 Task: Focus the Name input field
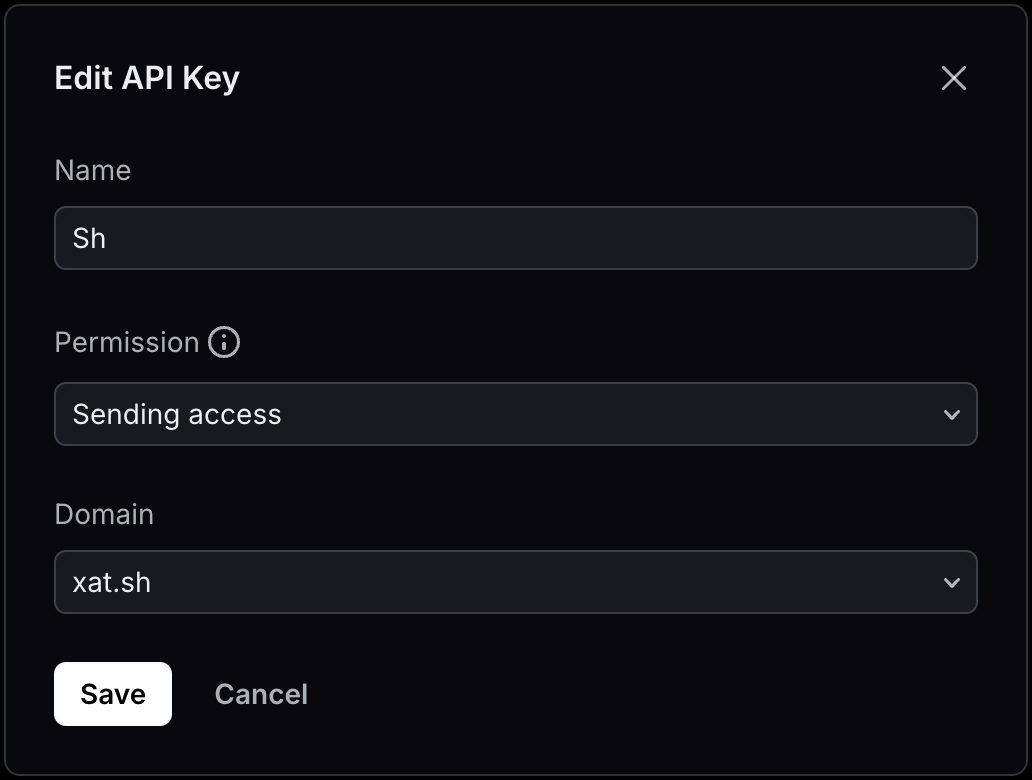(515, 238)
